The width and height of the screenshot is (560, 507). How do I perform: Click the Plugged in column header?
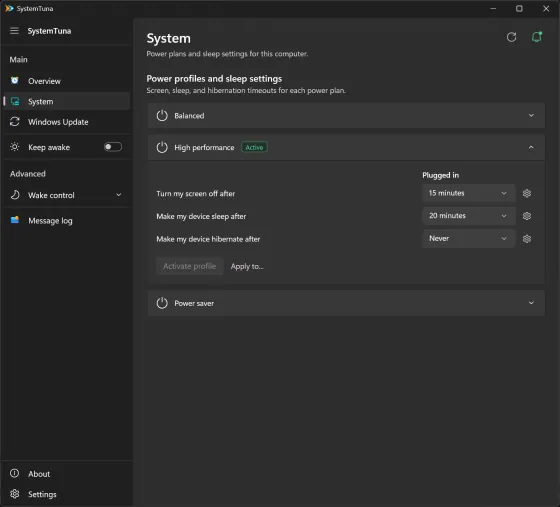[440, 175]
